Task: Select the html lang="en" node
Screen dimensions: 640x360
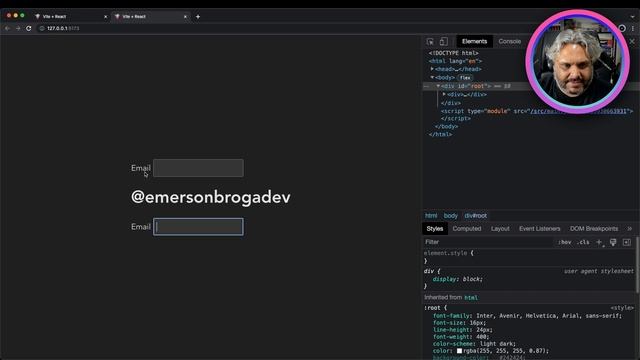Action: coord(455,61)
